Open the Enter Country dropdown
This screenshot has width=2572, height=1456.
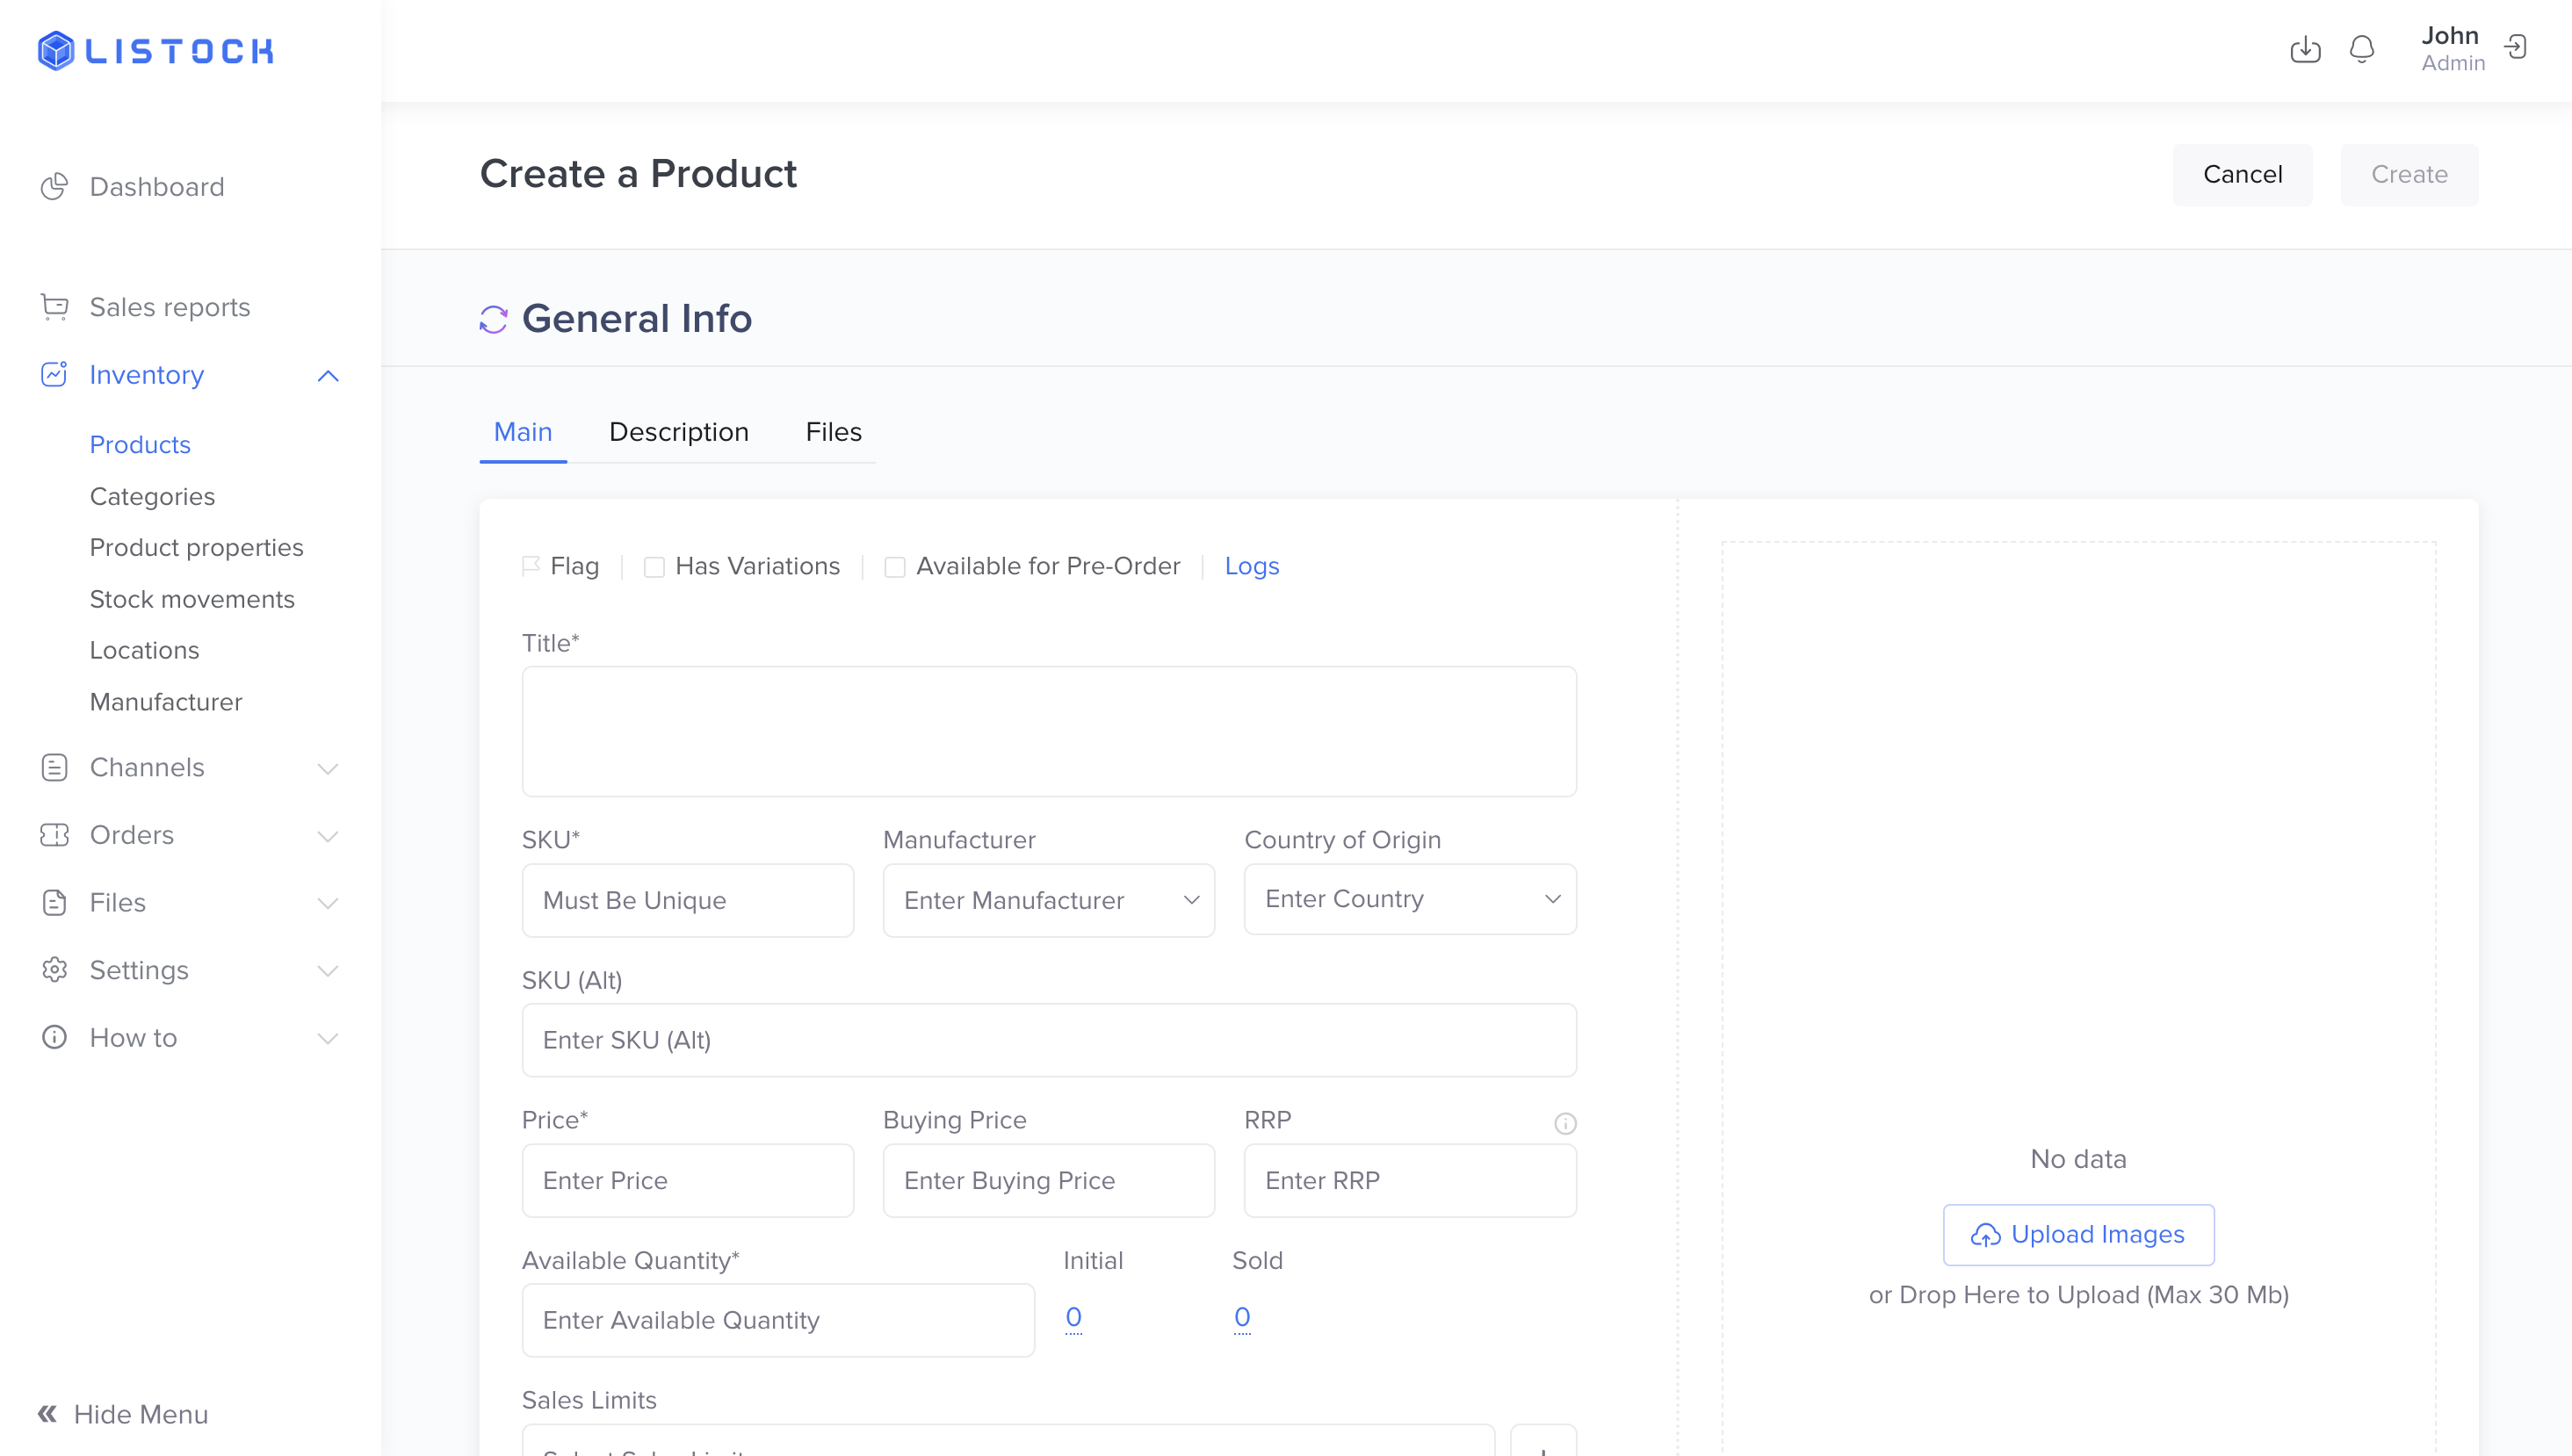click(1409, 899)
